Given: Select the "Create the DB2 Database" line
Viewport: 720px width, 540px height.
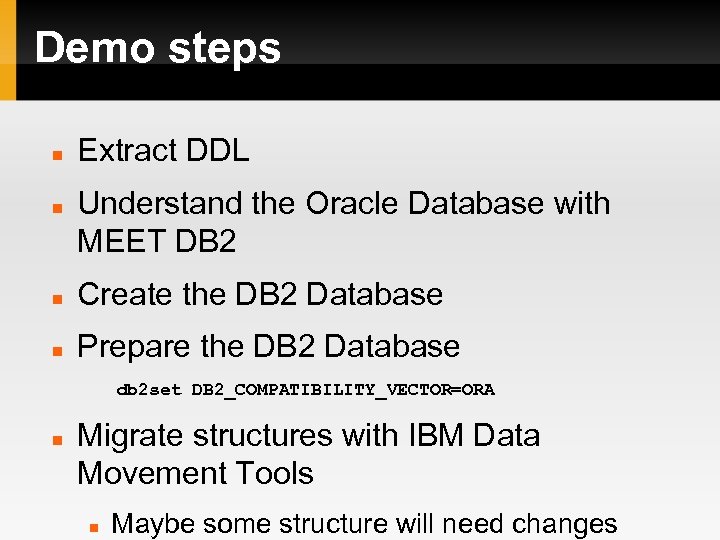Looking at the screenshot, I should (x=260, y=295).
